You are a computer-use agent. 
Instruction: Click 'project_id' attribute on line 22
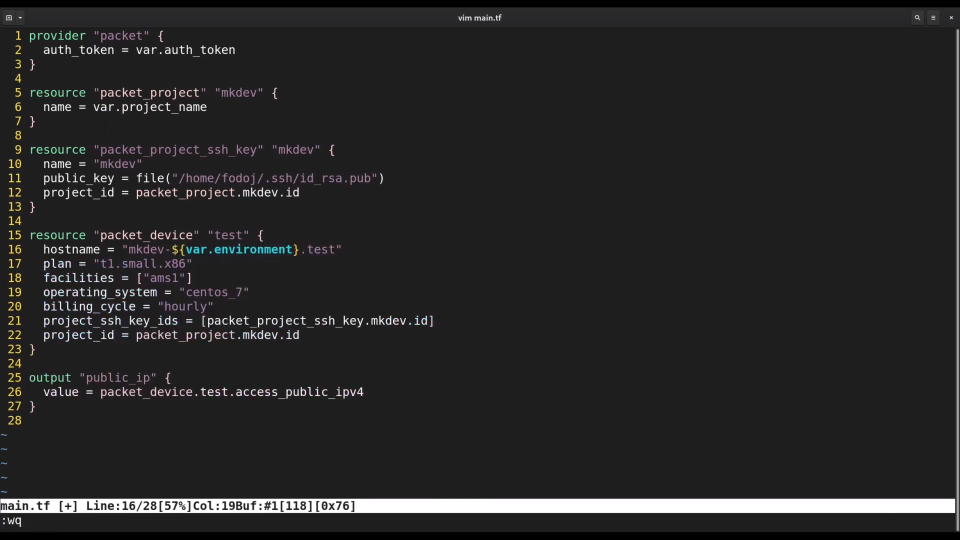[78, 336]
